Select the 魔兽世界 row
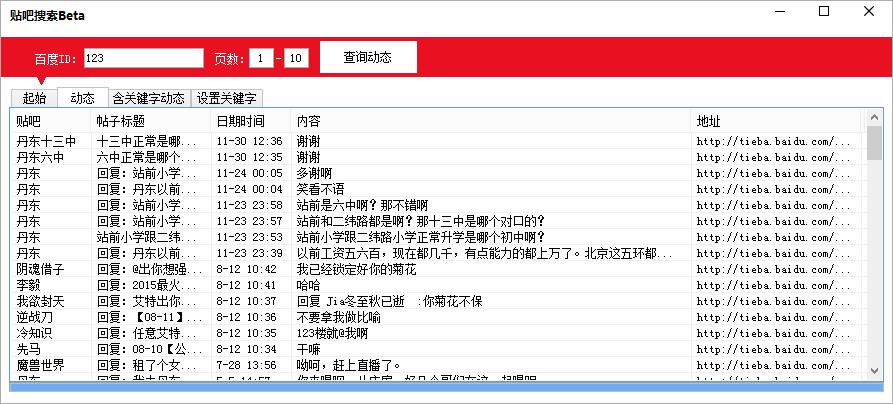 pos(40,365)
